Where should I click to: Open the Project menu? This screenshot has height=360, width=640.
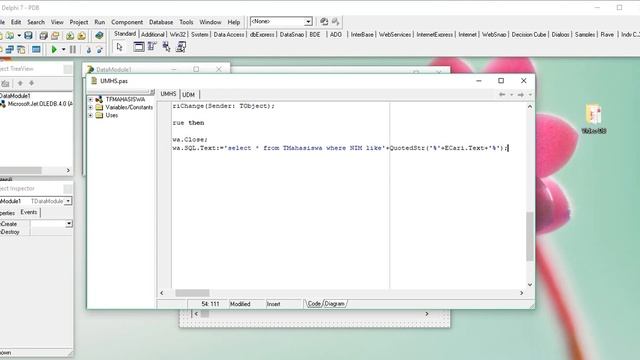[79, 22]
